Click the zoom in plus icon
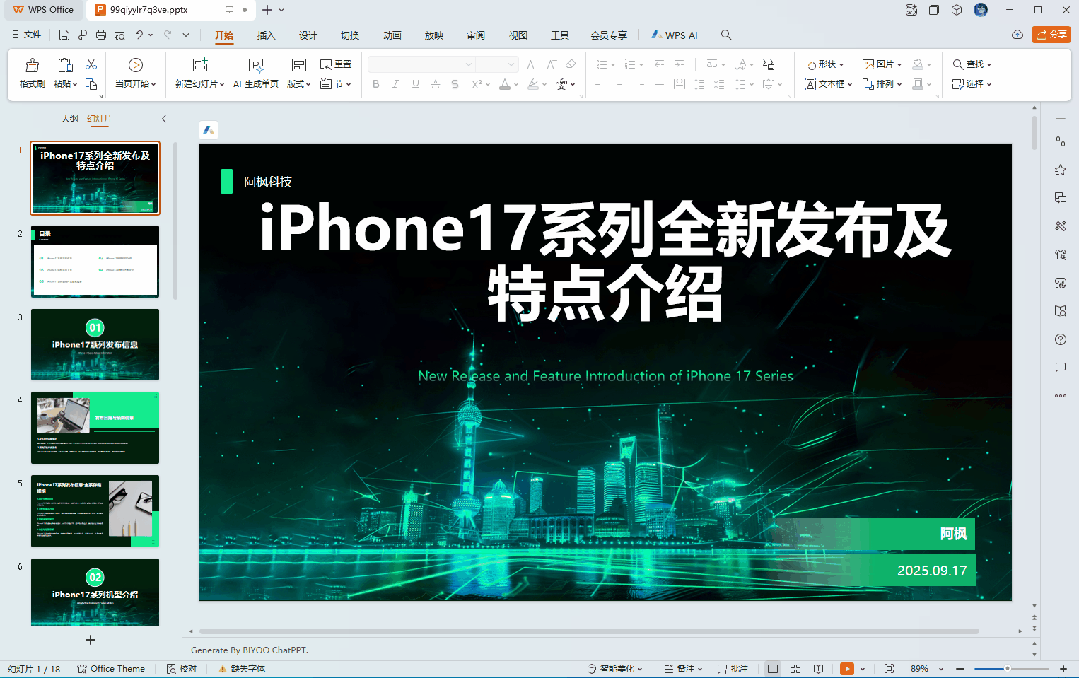Image resolution: width=1079 pixels, height=678 pixels. coord(1063,668)
